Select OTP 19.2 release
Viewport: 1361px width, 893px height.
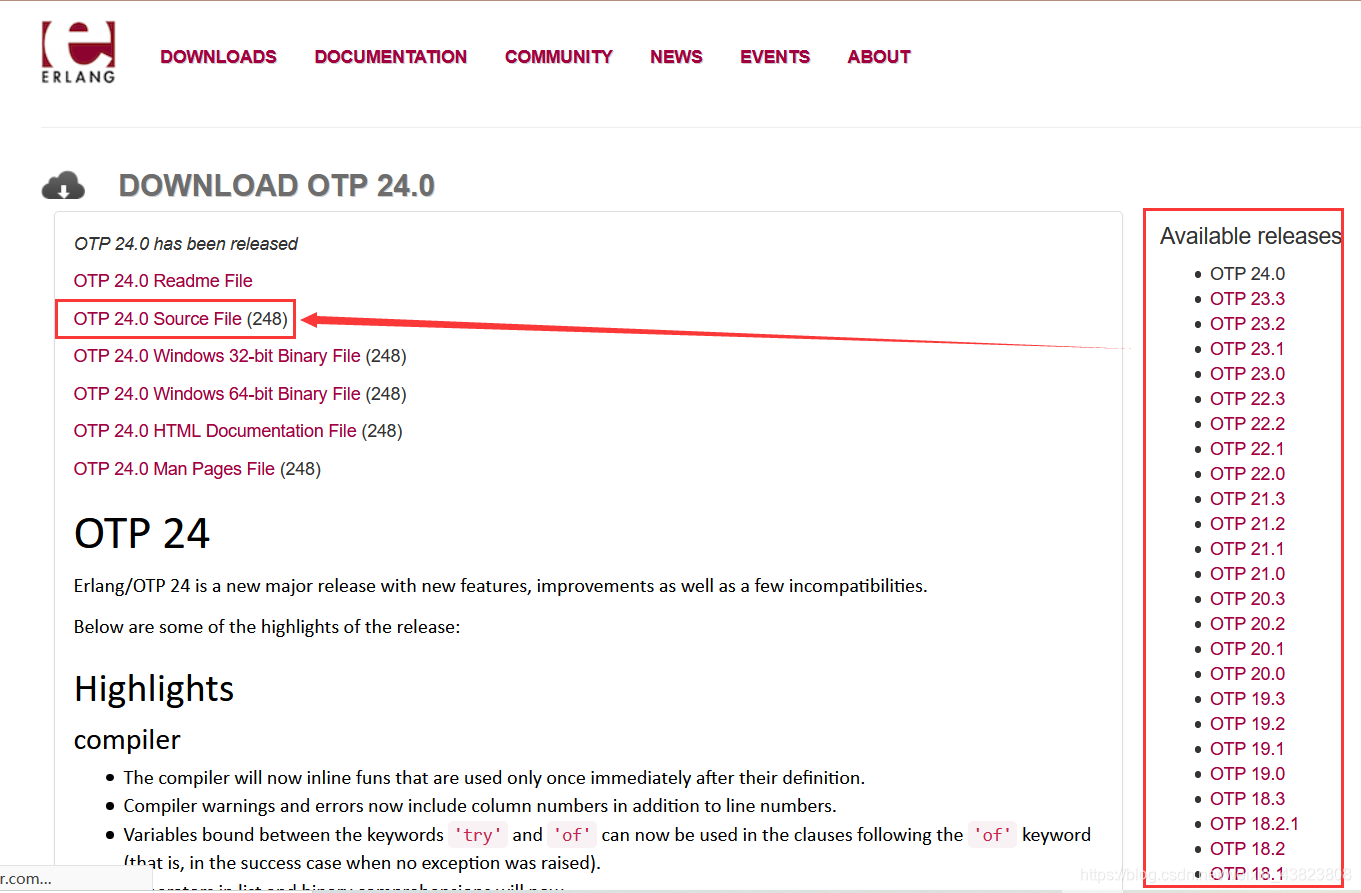[1247, 724]
